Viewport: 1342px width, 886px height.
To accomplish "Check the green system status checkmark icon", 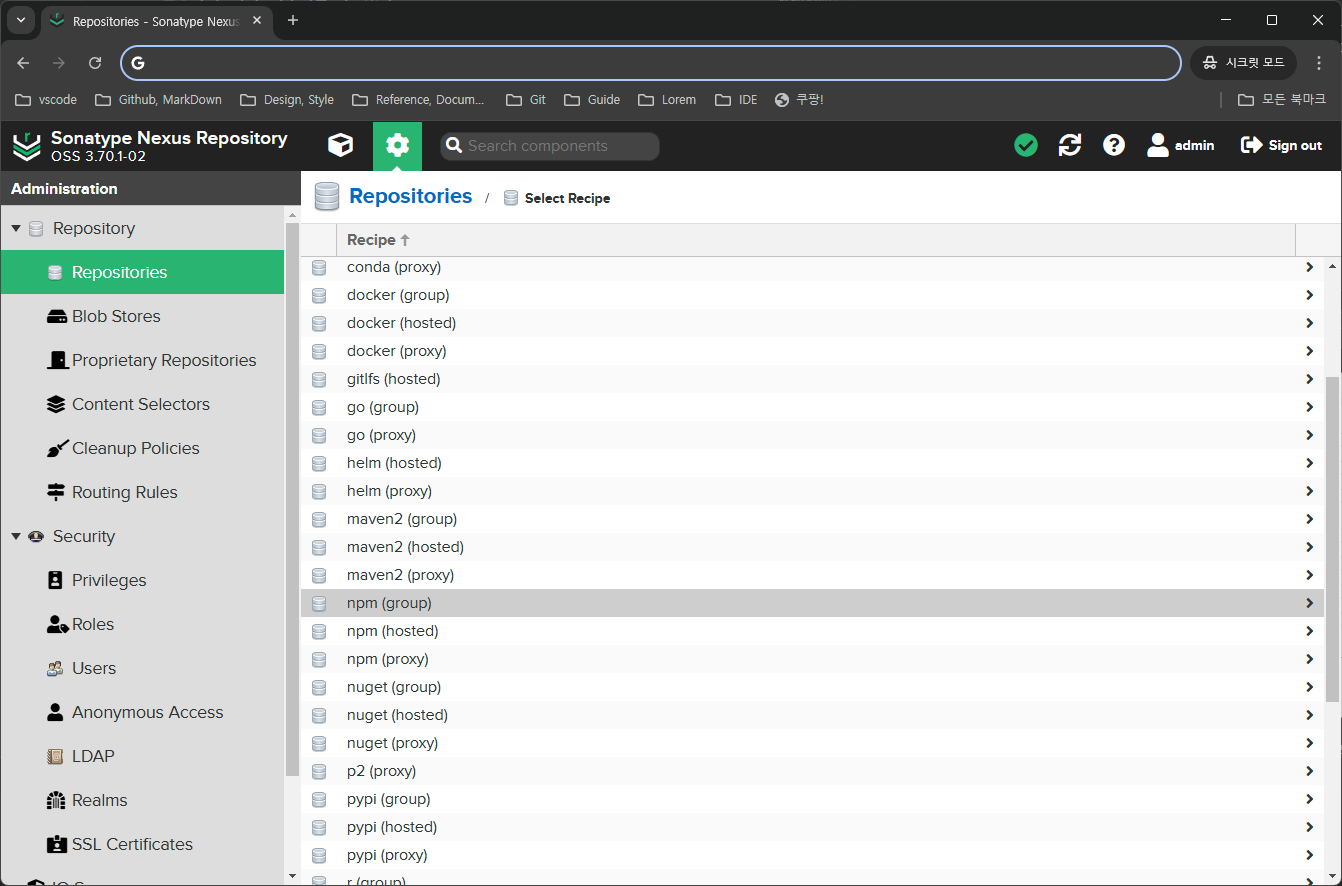I will [x=1025, y=145].
